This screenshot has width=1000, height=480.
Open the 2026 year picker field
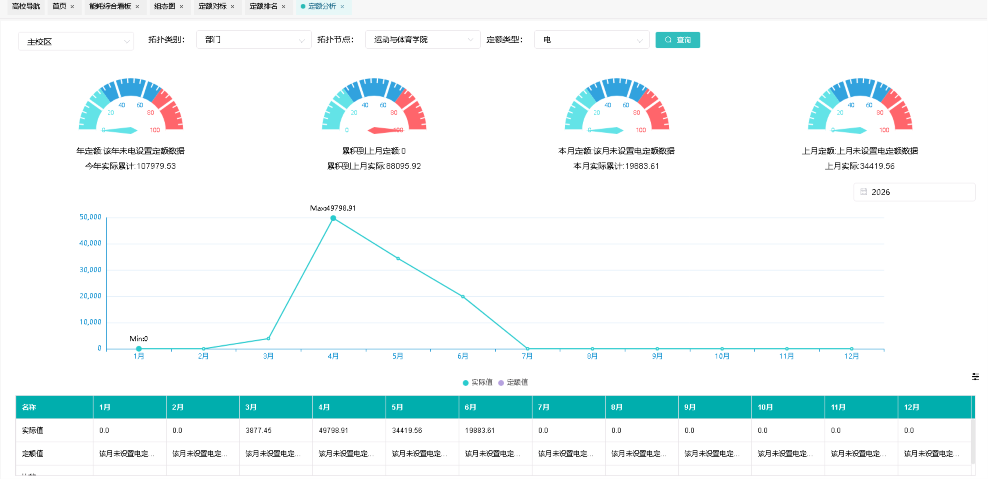(914, 192)
